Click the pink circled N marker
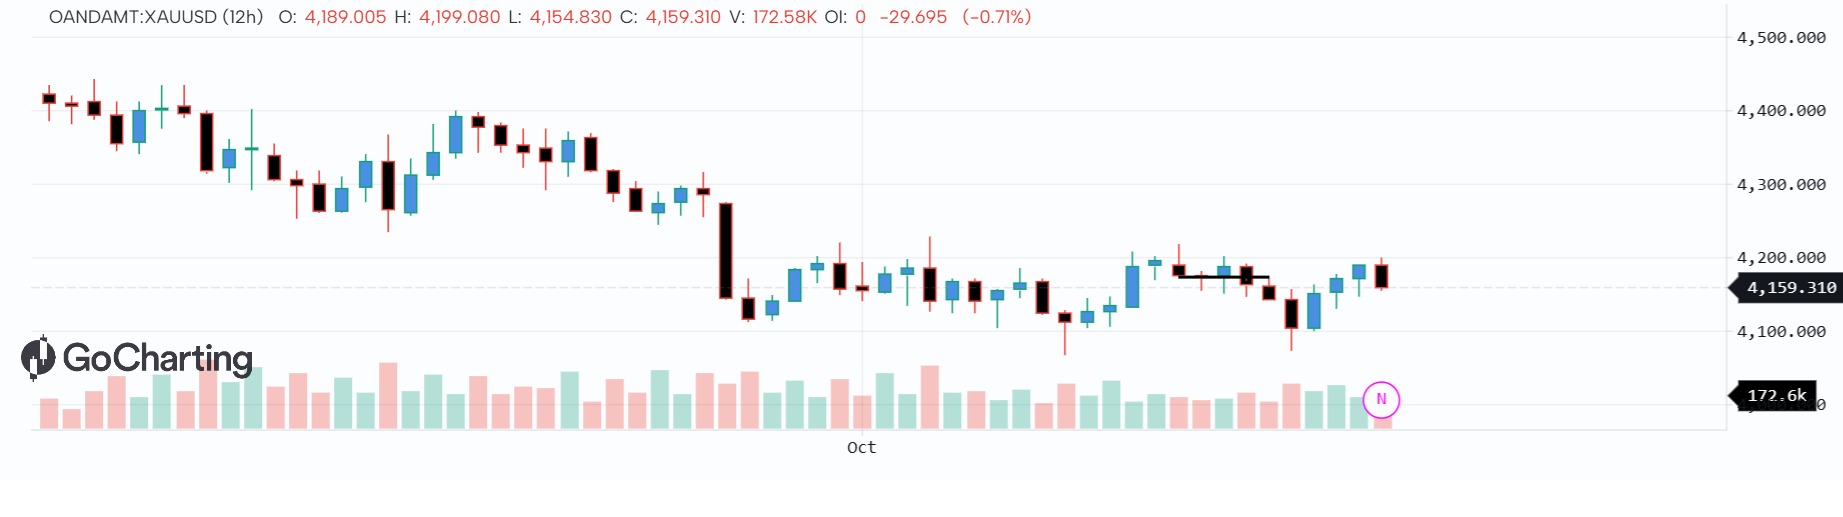Viewport: 1843px width, 517px height. pyautogui.click(x=1381, y=399)
